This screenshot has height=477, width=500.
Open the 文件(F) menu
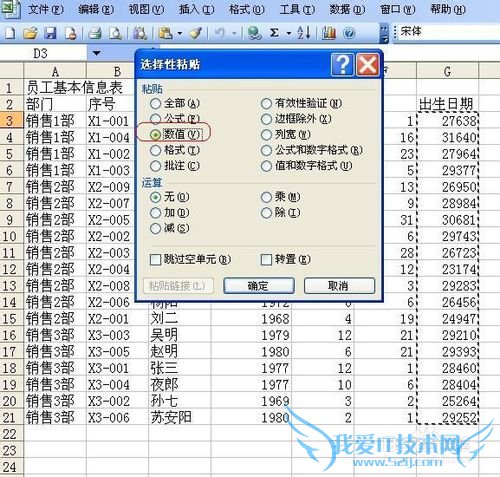pos(45,9)
